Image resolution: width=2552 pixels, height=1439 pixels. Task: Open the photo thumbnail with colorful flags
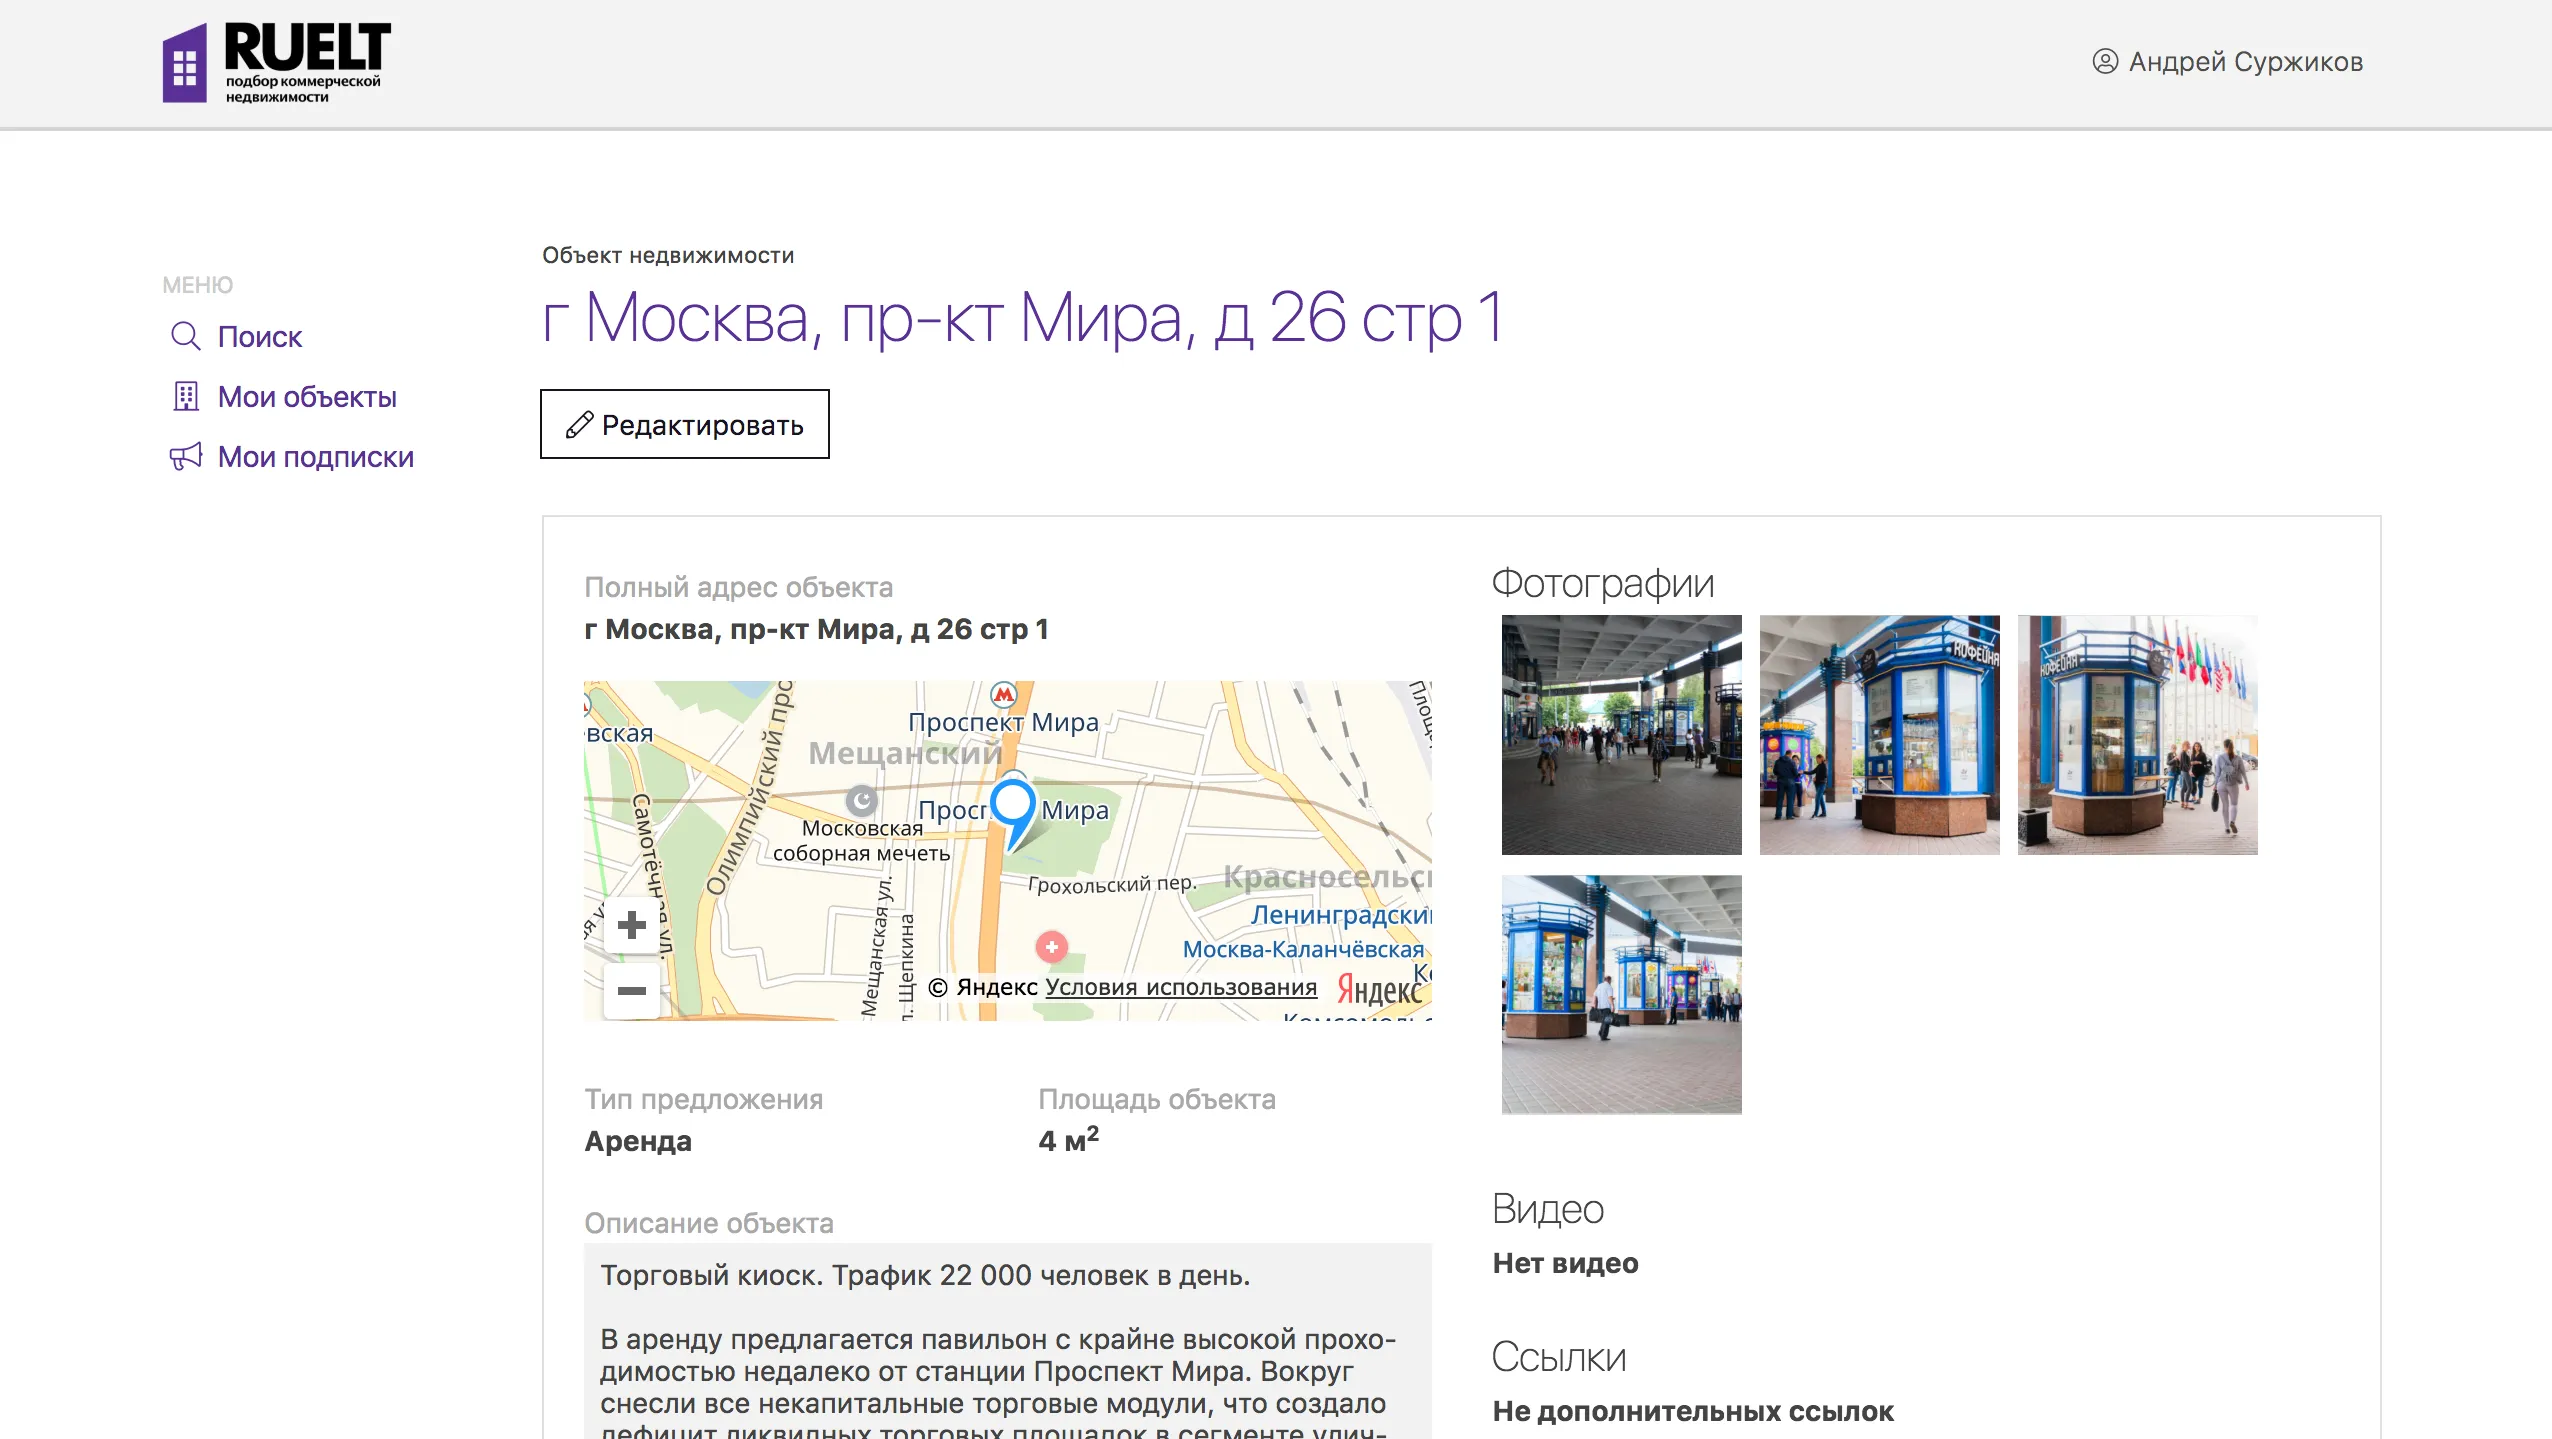[2137, 735]
